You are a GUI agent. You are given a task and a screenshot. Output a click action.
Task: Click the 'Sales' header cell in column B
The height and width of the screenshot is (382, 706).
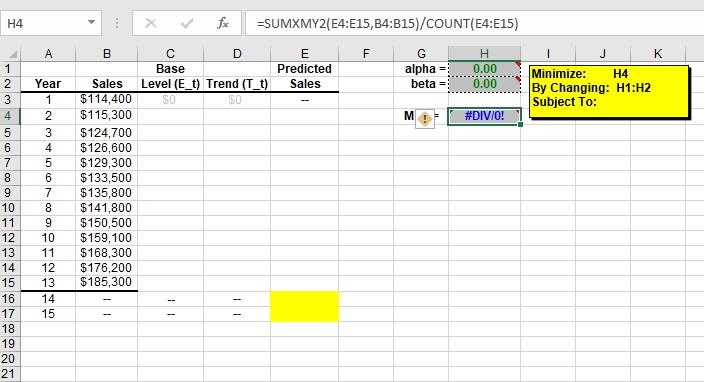pos(107,84)
